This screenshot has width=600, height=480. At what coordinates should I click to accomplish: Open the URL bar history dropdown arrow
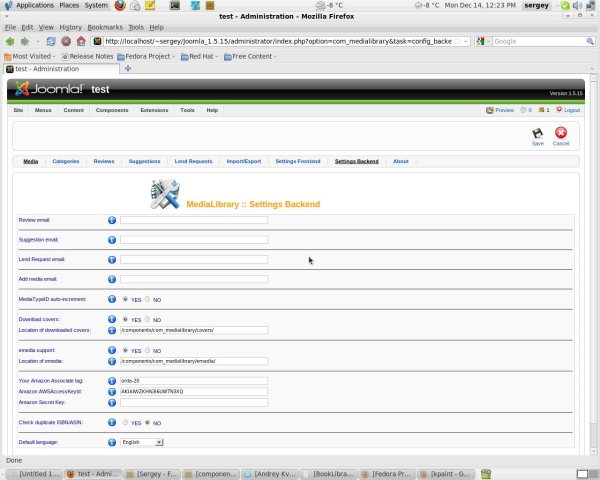point(465,41)
